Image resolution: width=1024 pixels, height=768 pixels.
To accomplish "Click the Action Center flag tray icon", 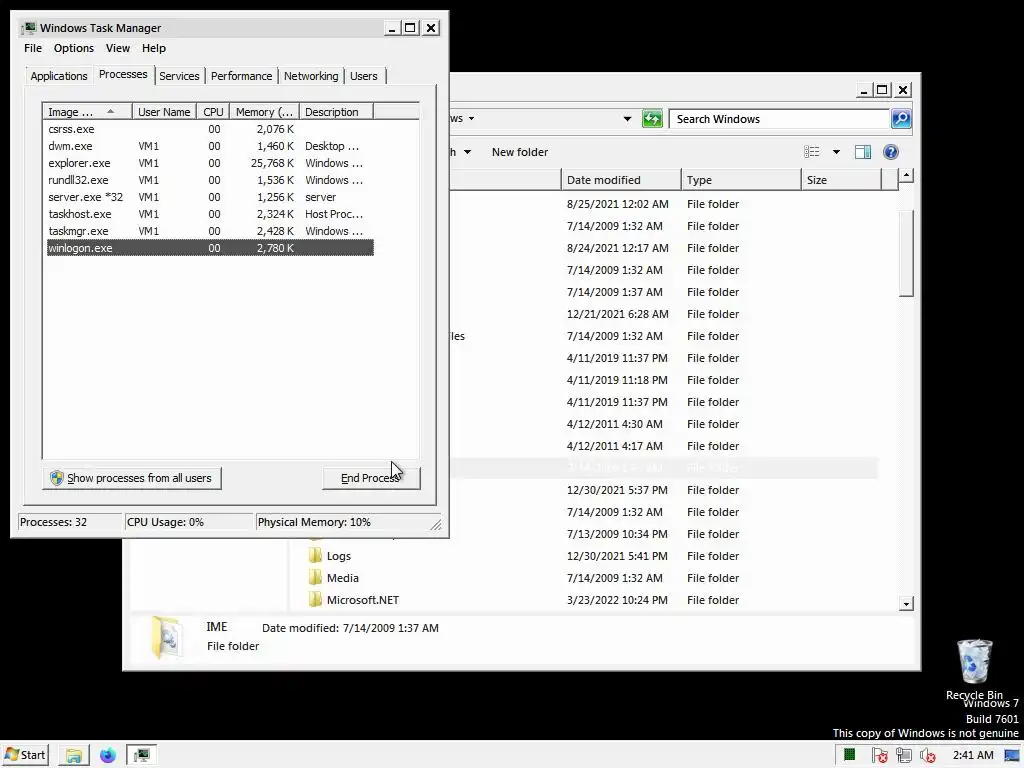I will 879,756.
